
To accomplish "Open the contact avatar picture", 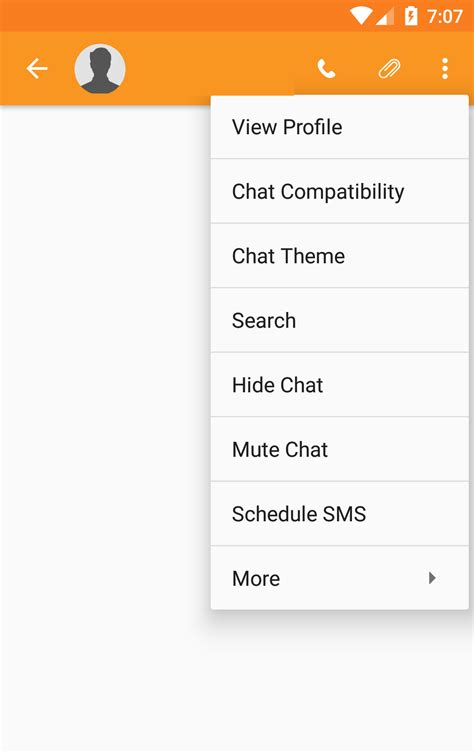I will tap(100, 69).
